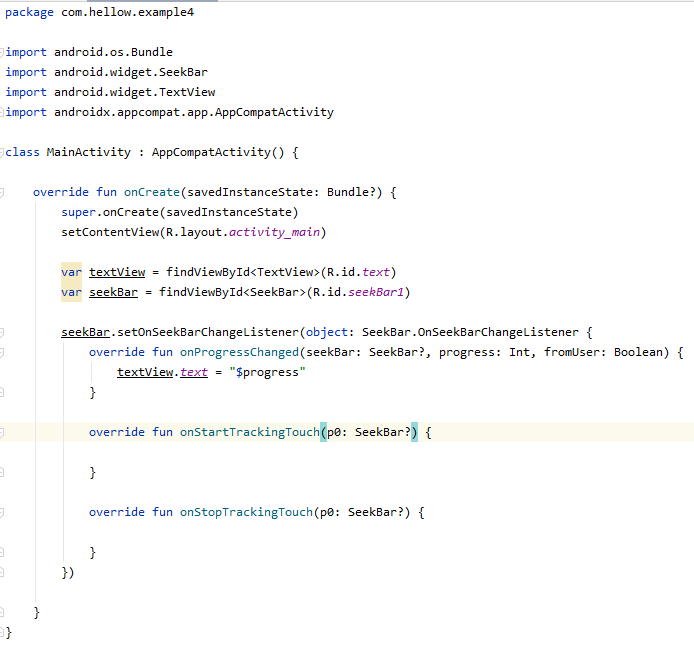Click the "object" keyword
The image size is (694, 649).
327,332
